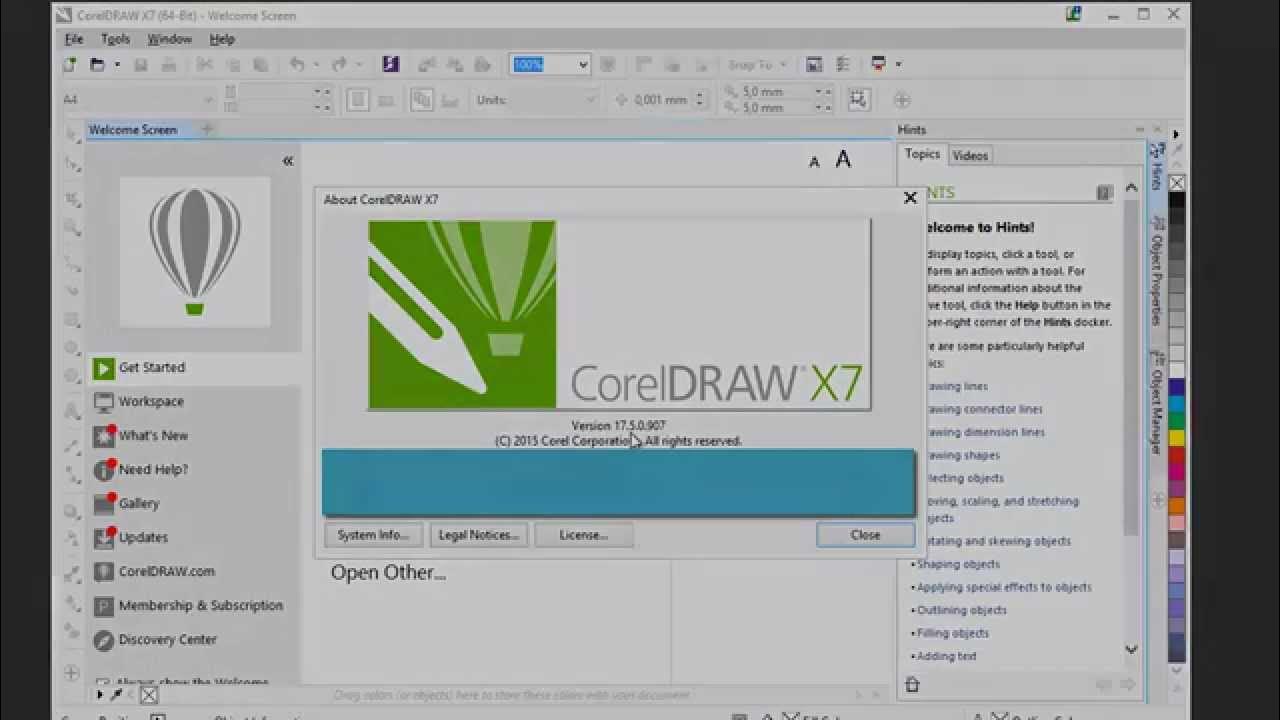Open the Applying special effects to objects topic
Image resolution: width=1280 pixels, height=720 pixels.
pyautogui.click(x=1004, y=587)
